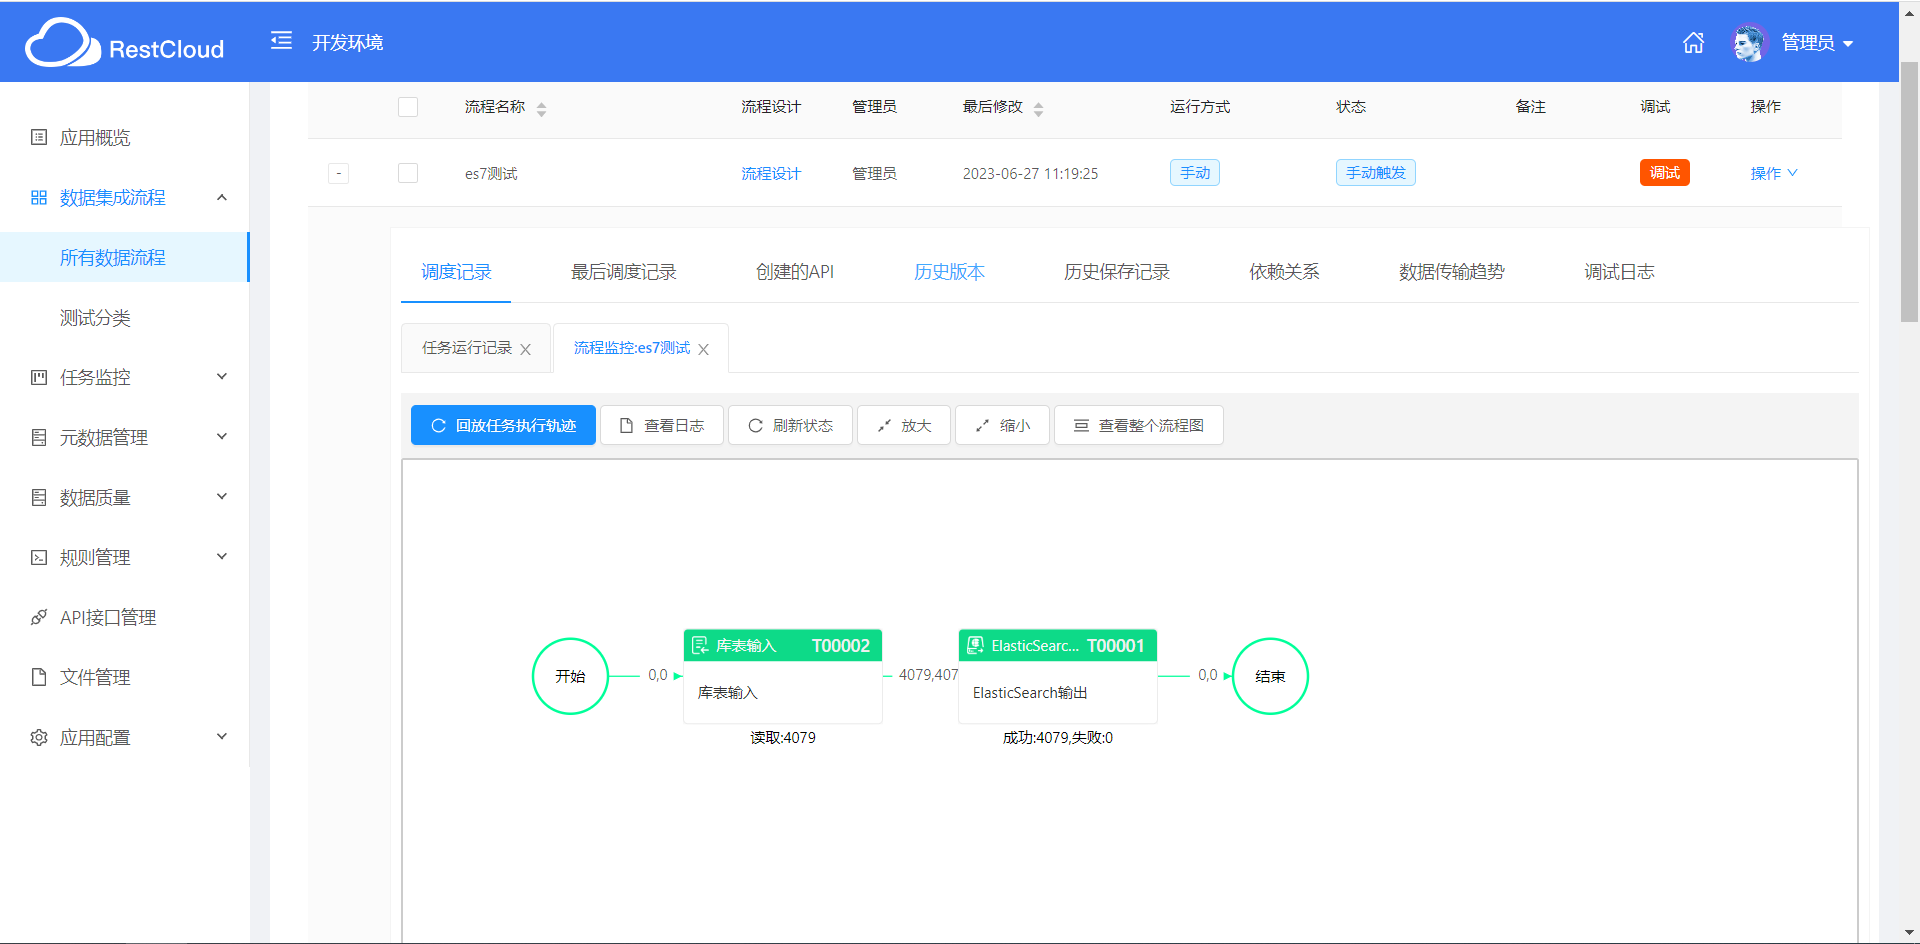This screenshot has width=1920, height=944.
Task: Click the page vertical scrollbar thumb
Action: 1909,190
